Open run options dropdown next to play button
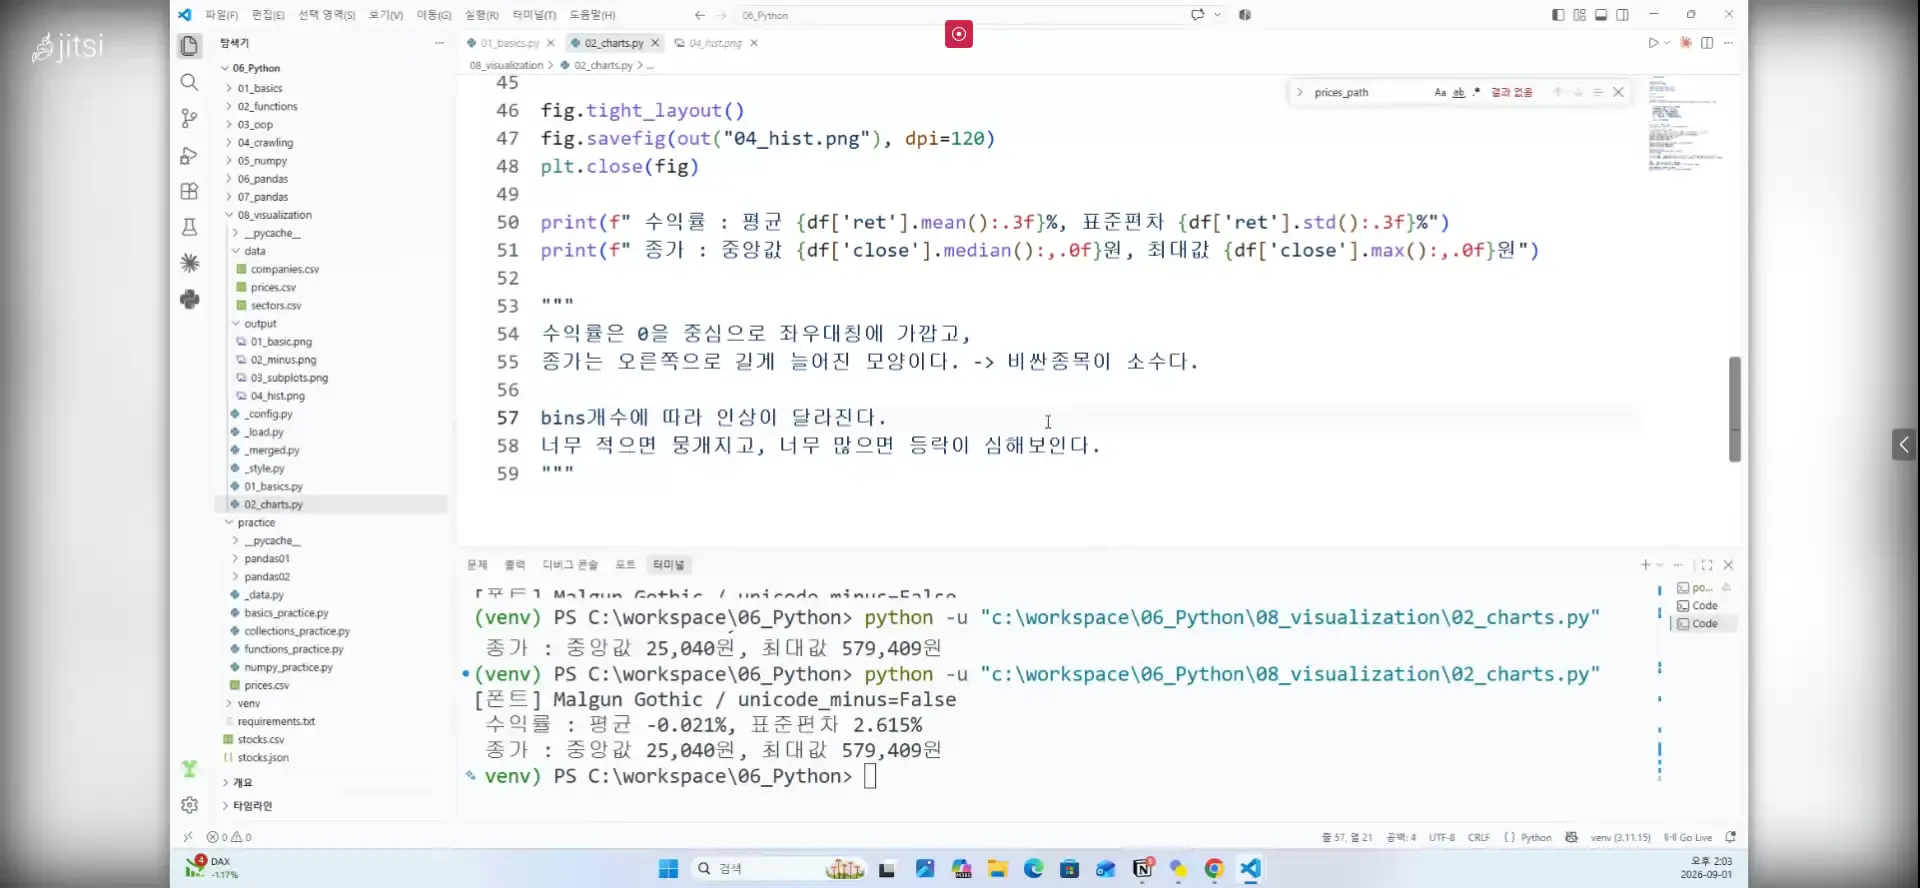Image resolution: width=1920 pixels, height=888 pixels. click(x=1667, y=43)
